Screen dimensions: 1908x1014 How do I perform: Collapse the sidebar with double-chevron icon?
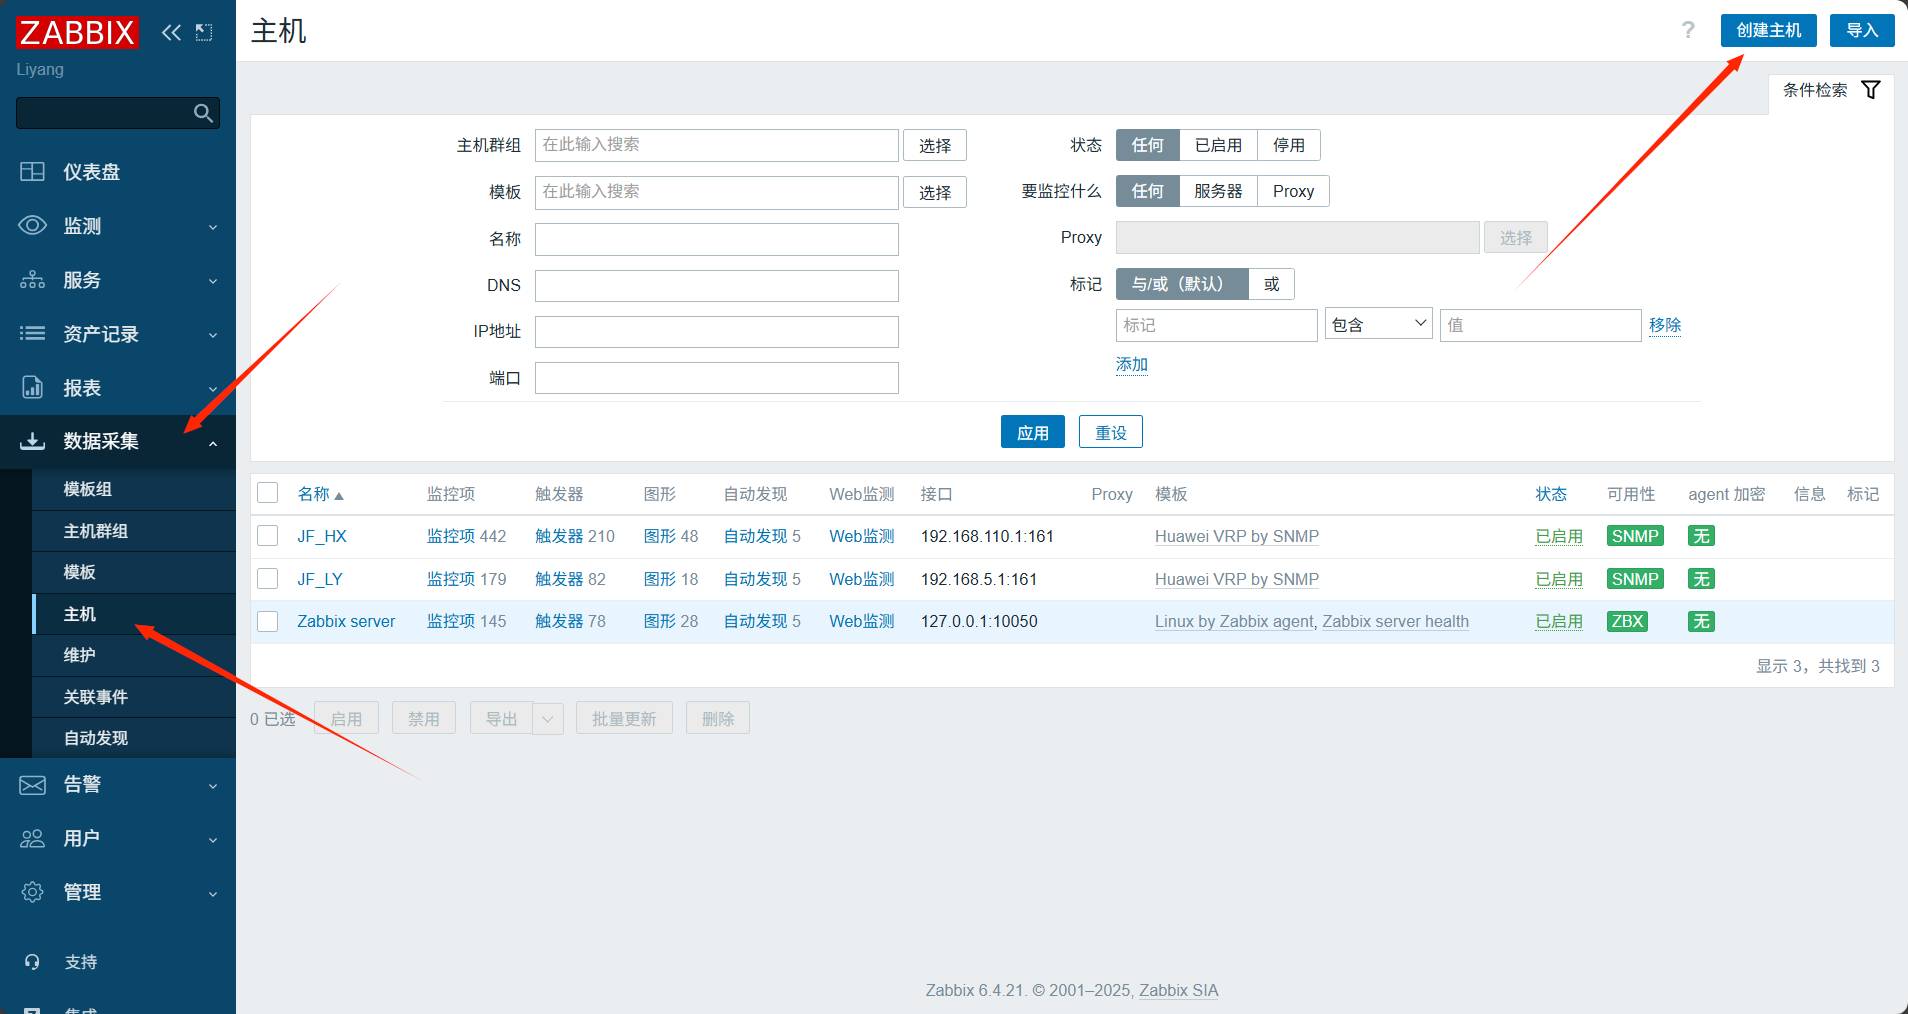point(172,32)
